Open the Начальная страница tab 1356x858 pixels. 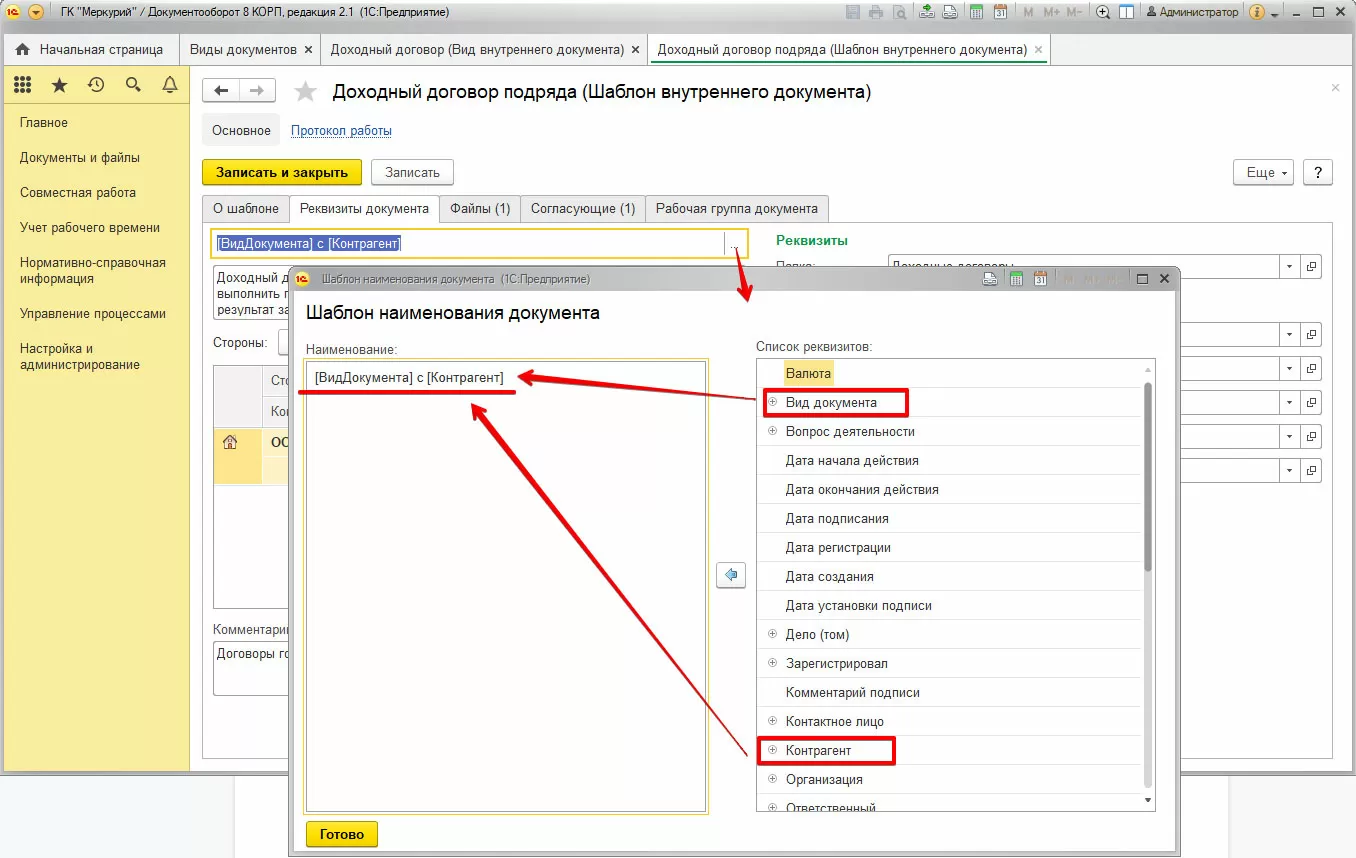click(90, 49)
